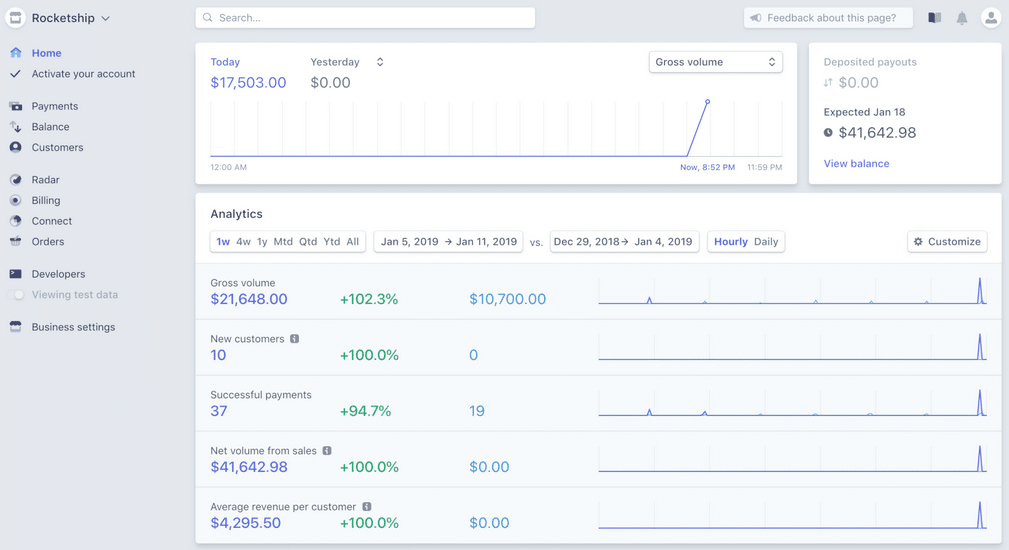This screenshot has height=550, width=1009.
Task: Click the notifications bell icon
Action: [x=962, y=18]
